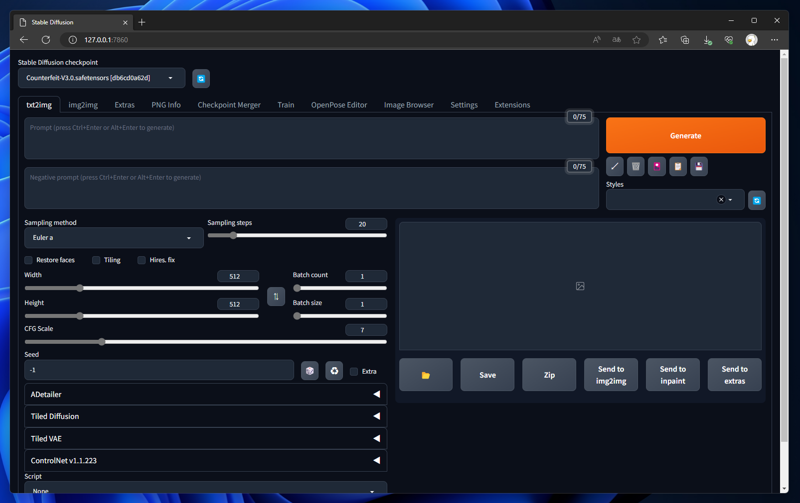Open the browser Collections icon
This screenshot has width=800, height=503.
pyautogui.click(x=685, y=40)
